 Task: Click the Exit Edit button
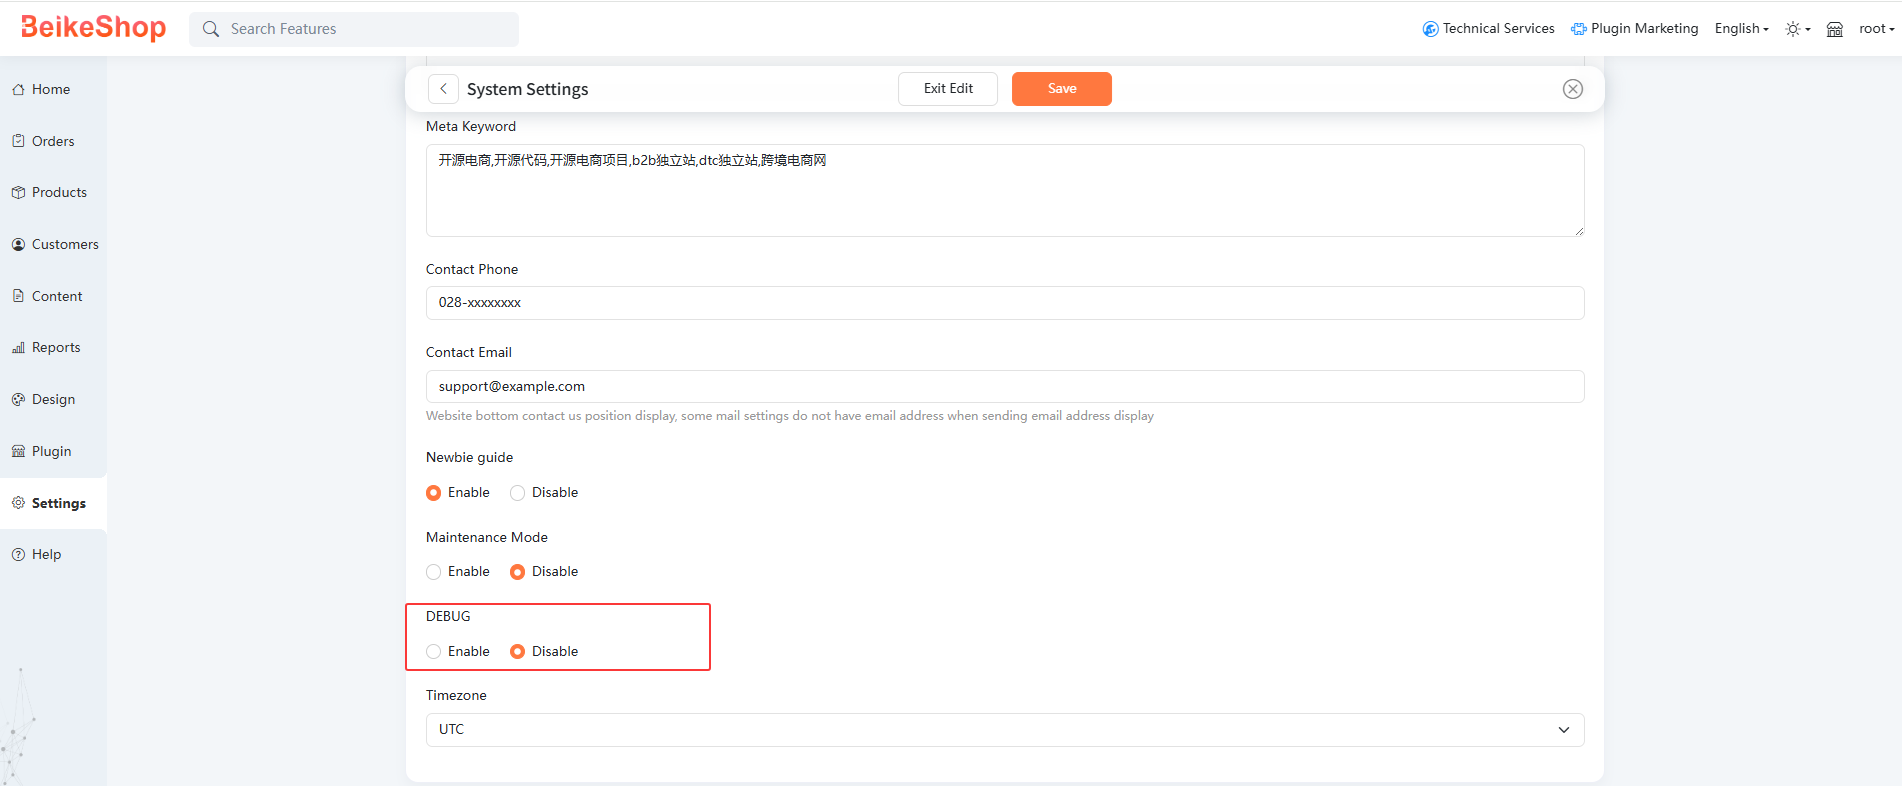pyautogui.click(x=948, y=89)
